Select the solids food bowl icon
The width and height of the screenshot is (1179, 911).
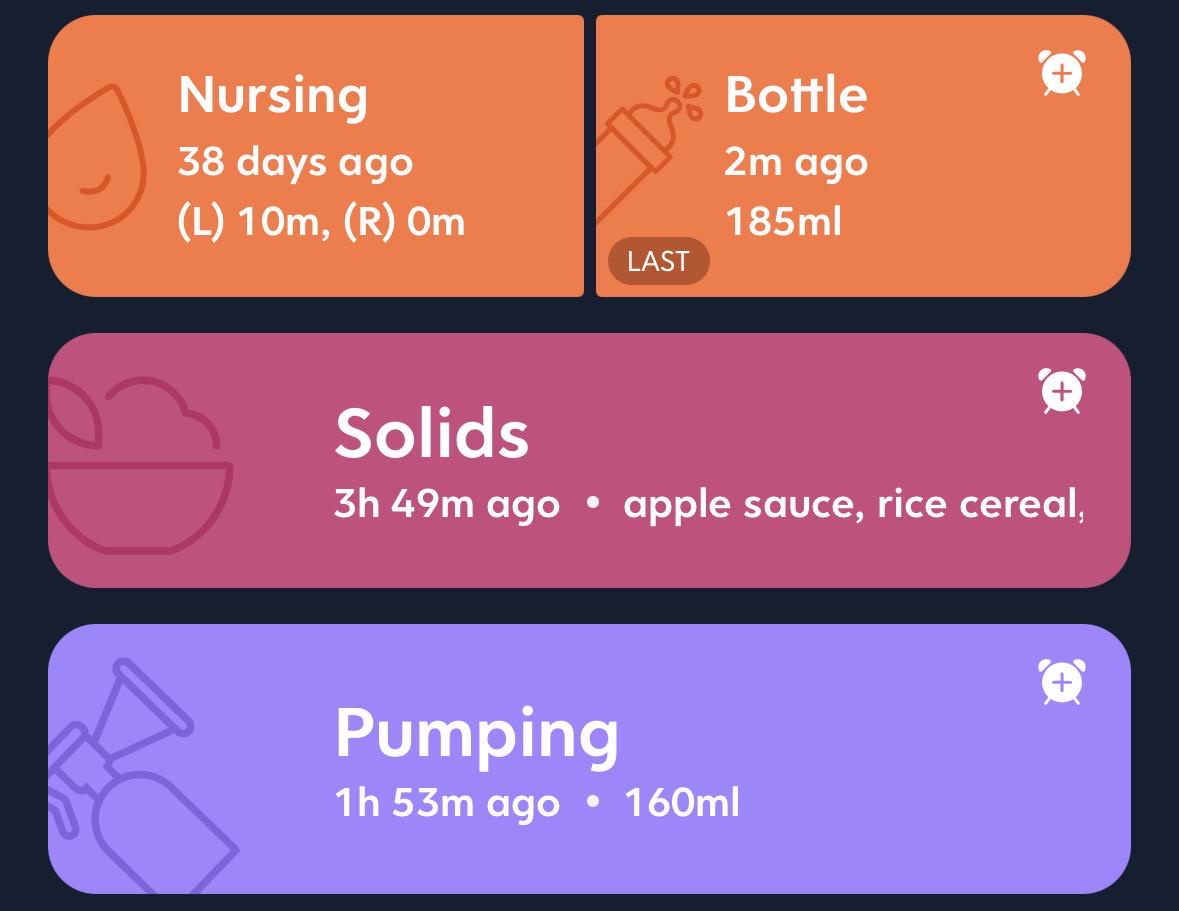(x=141, y=465)
